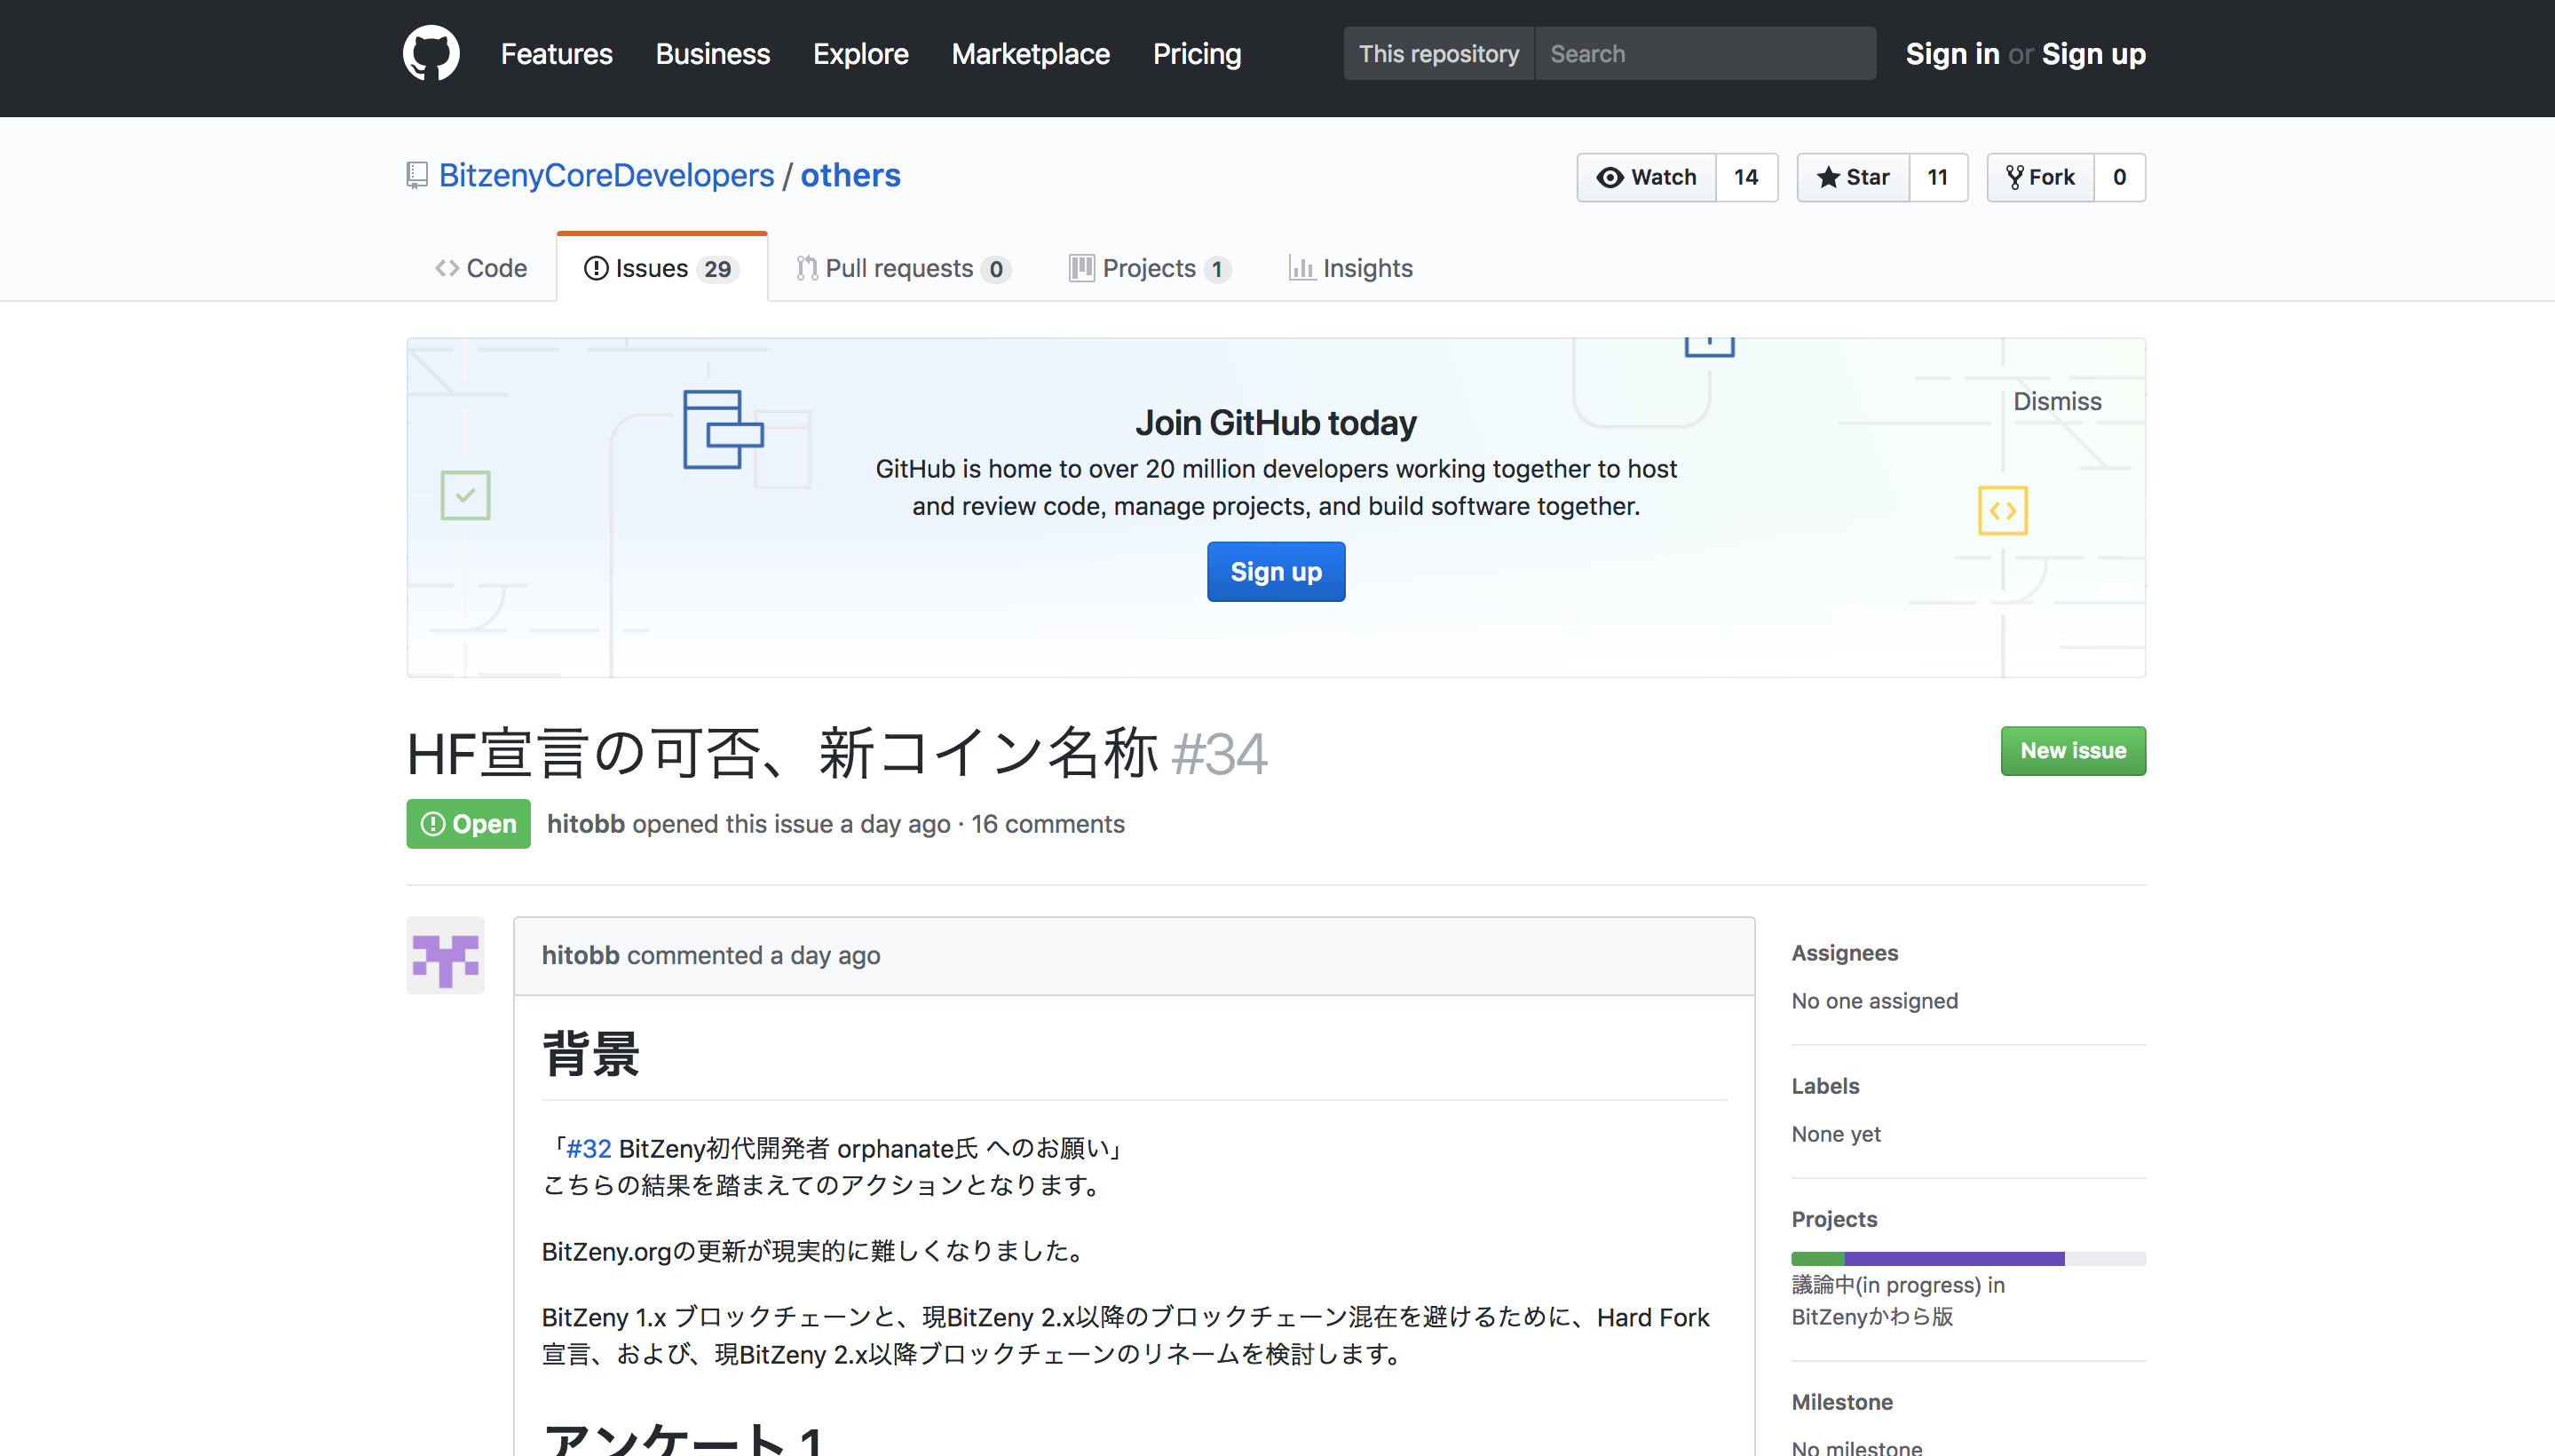Click the a day ago comment timestamp
Viewport: 2555px width, 1456px height.
(825, 955)
